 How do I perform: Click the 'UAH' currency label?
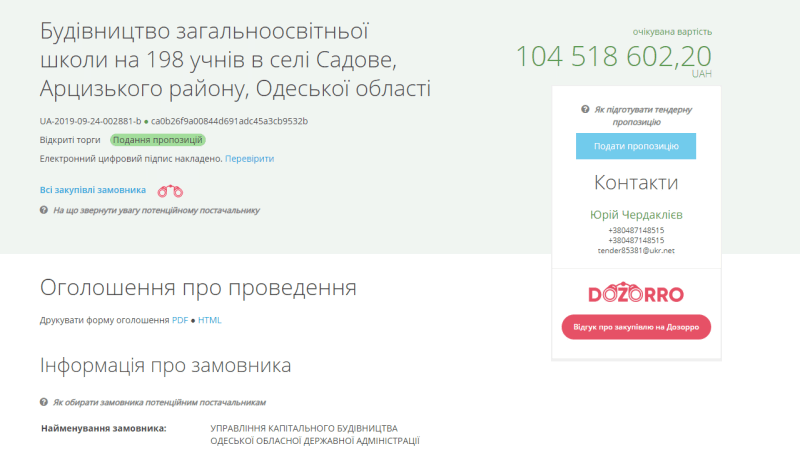(702, 74)
